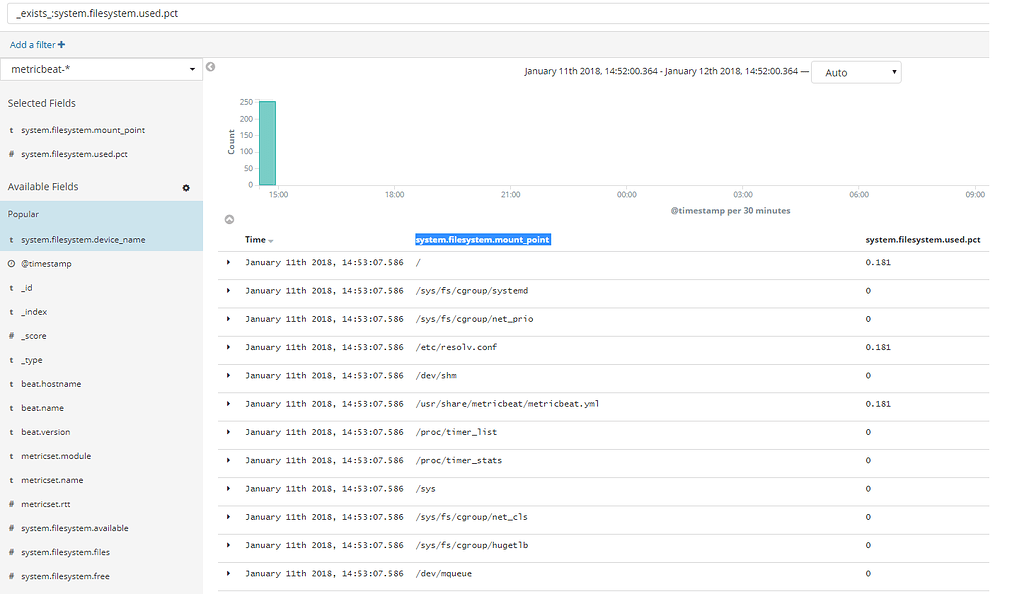Select the metricset.module field

[56, 456]
